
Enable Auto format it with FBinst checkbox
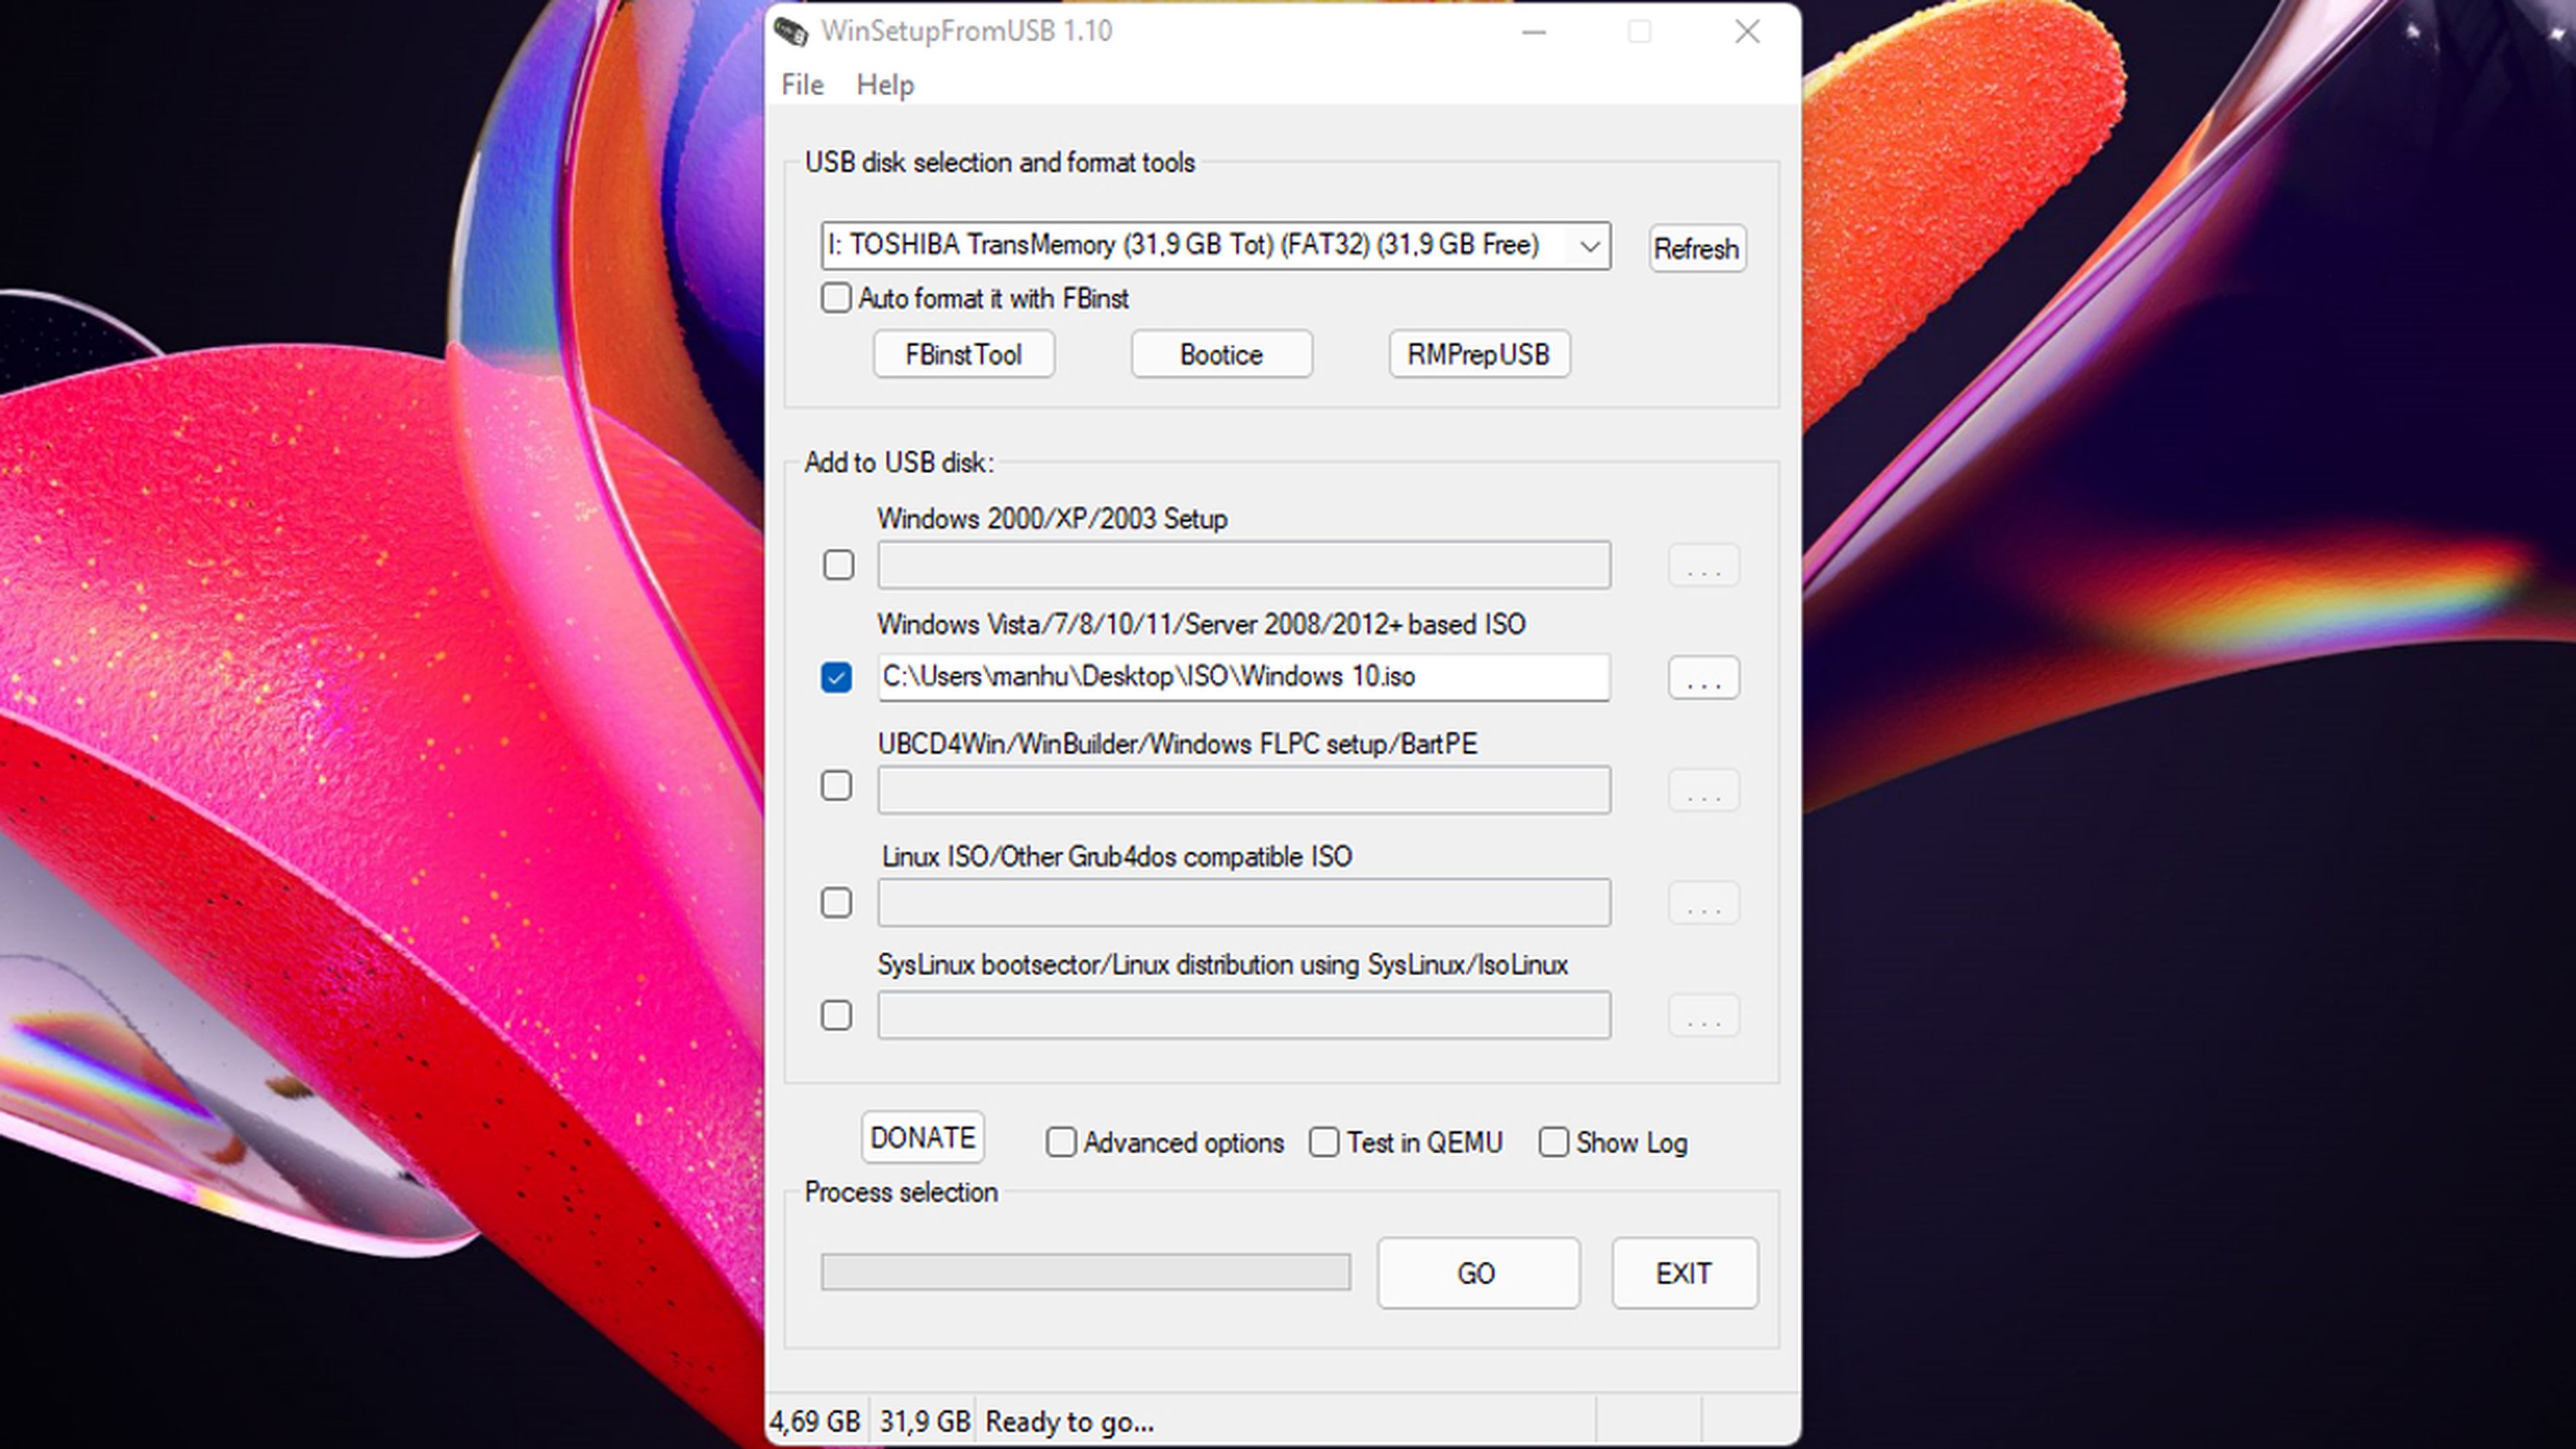point(835,297)
